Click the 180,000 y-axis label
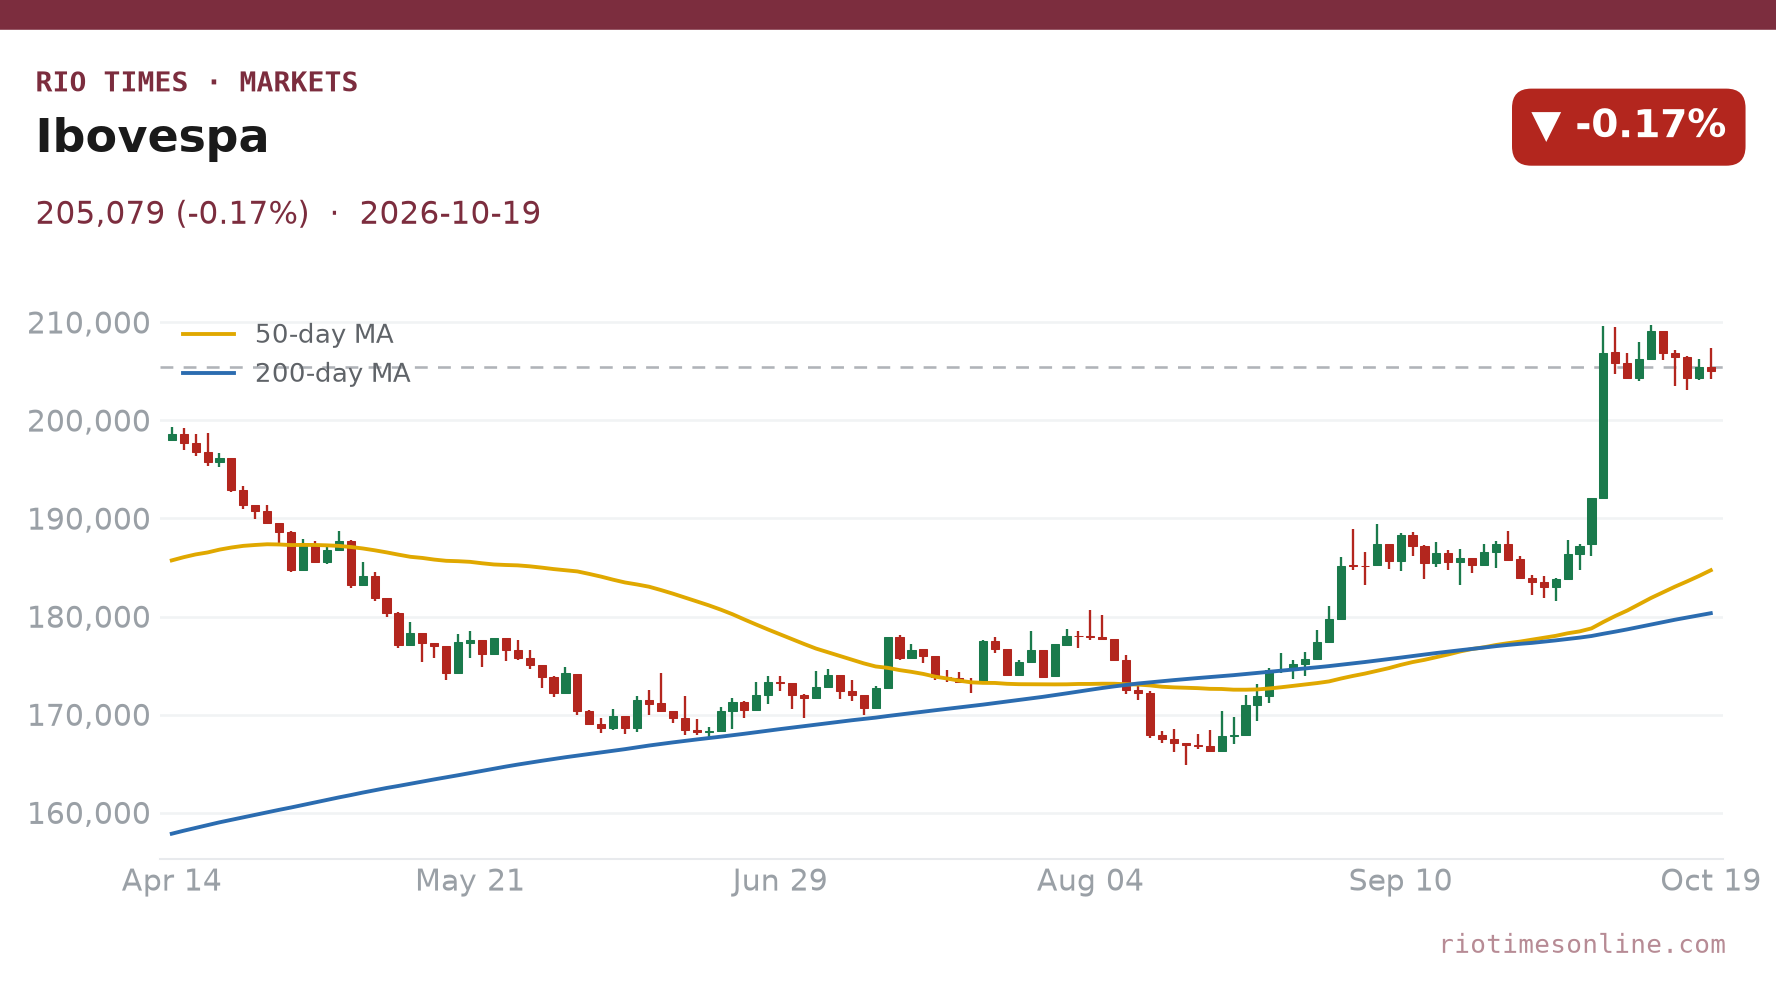The height and width of the screenshot is (999, 1776). [x=88, y=618]
